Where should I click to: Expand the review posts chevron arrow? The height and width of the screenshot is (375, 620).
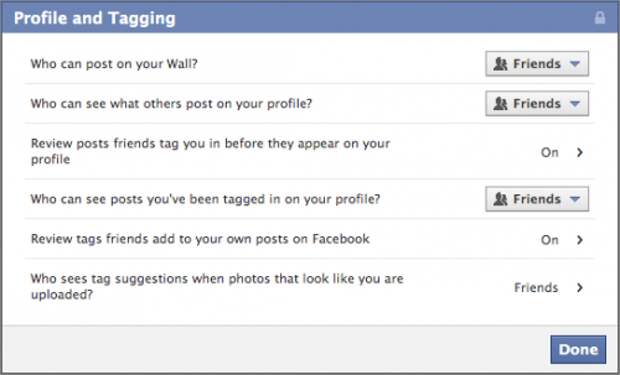coord(580,152)
